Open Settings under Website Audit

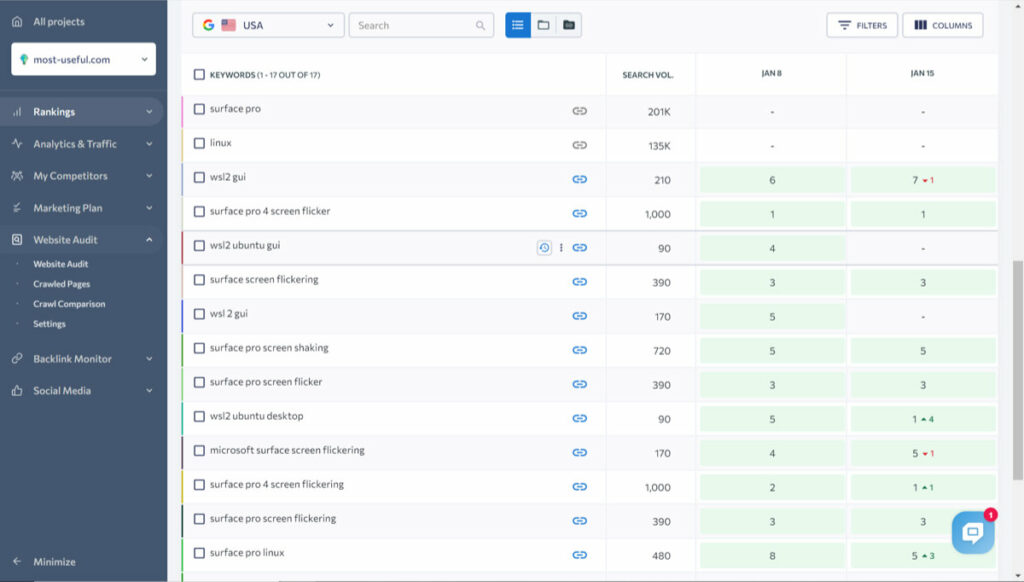tap(50, 324)
